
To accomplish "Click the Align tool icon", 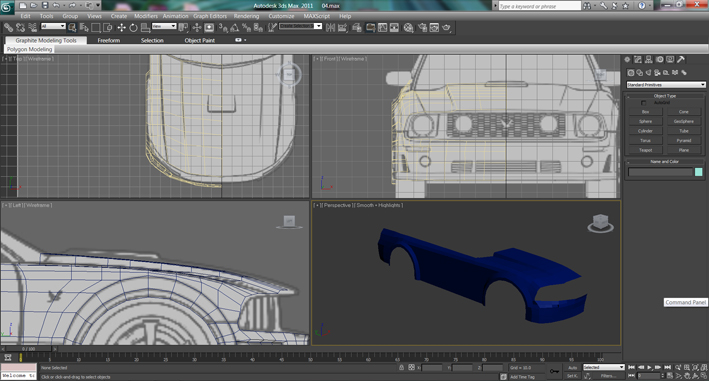I will click(343, 28).
